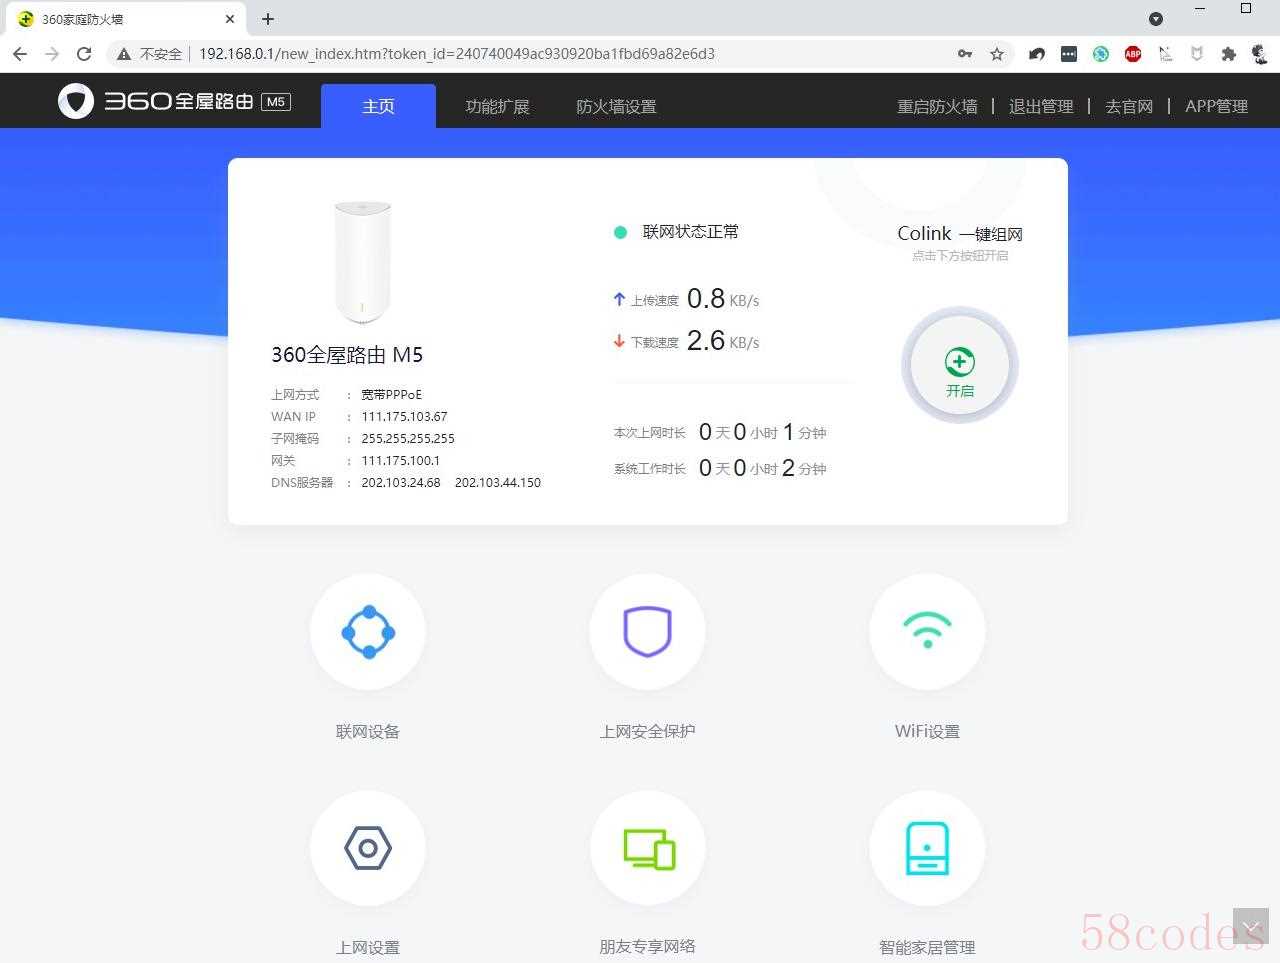The width and height of the screenshot is (1280, 963).
Task: Click the ABP adblock extension icon
Action: coord(1133,54)
